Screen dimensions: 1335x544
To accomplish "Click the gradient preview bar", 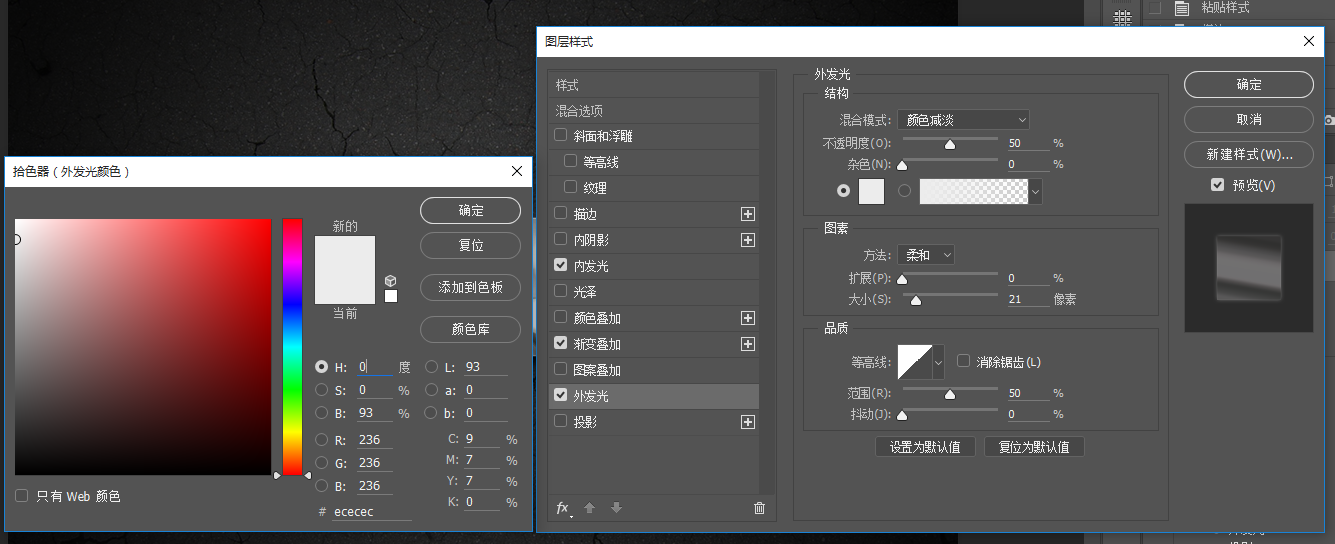I will point(974,191).
